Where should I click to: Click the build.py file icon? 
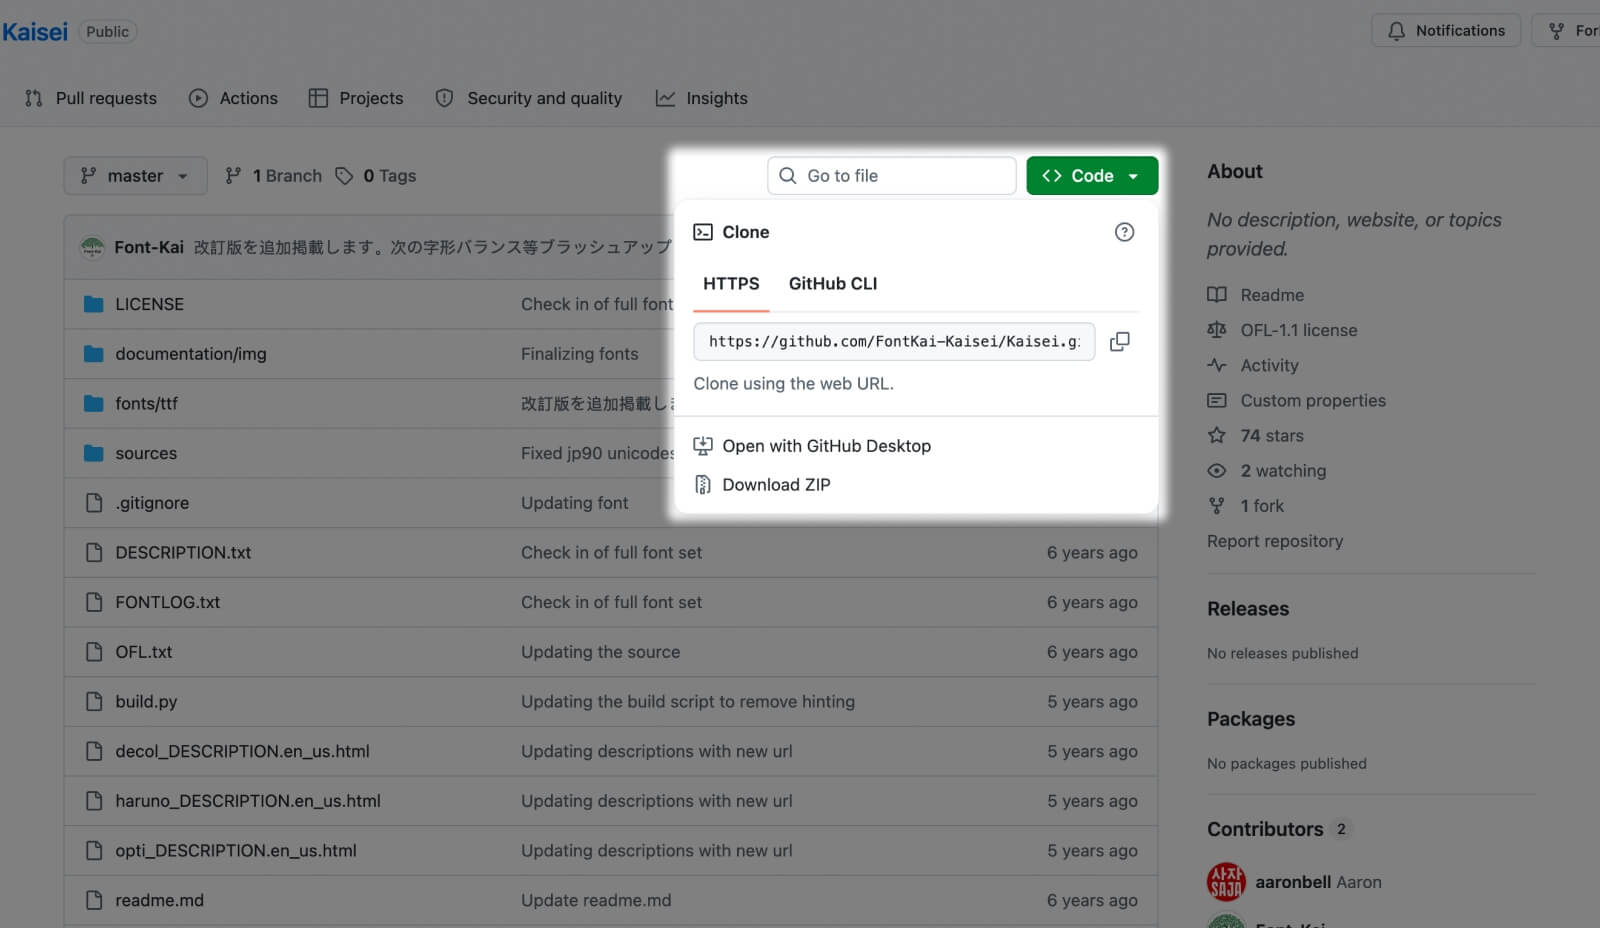pyautogui.click(x=94, y=702)
